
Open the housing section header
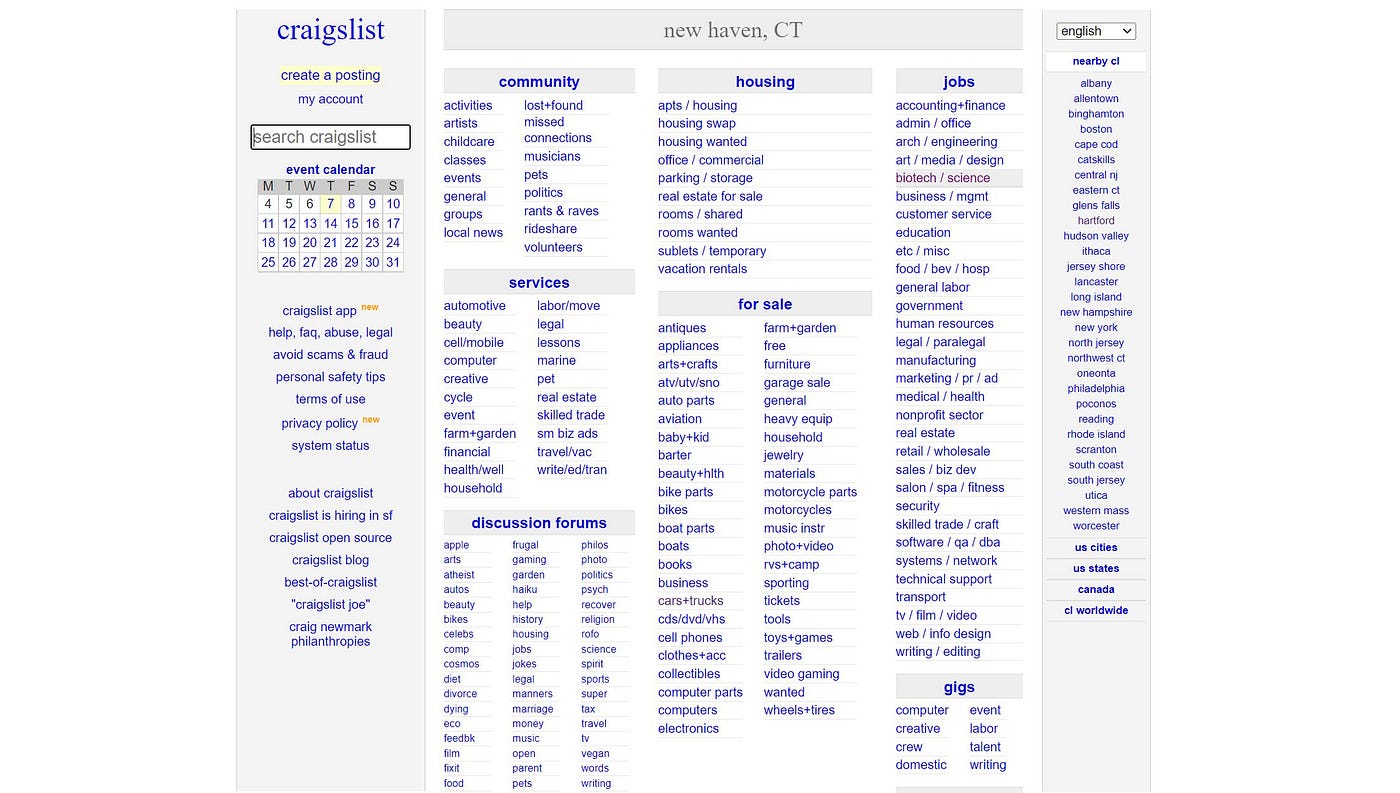pyautogui.click(x=765, y=82)
